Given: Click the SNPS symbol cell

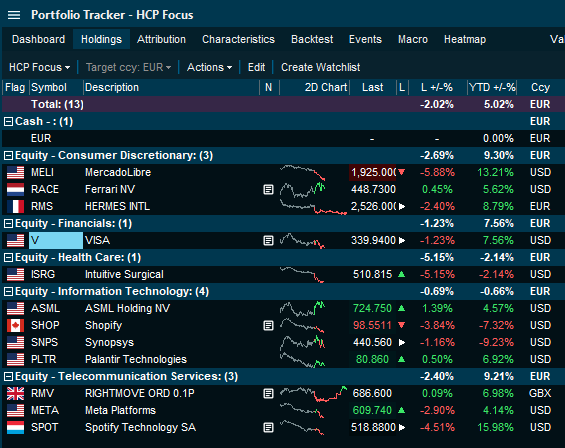Looking at the screenshot, I should (x=44, y=342).
